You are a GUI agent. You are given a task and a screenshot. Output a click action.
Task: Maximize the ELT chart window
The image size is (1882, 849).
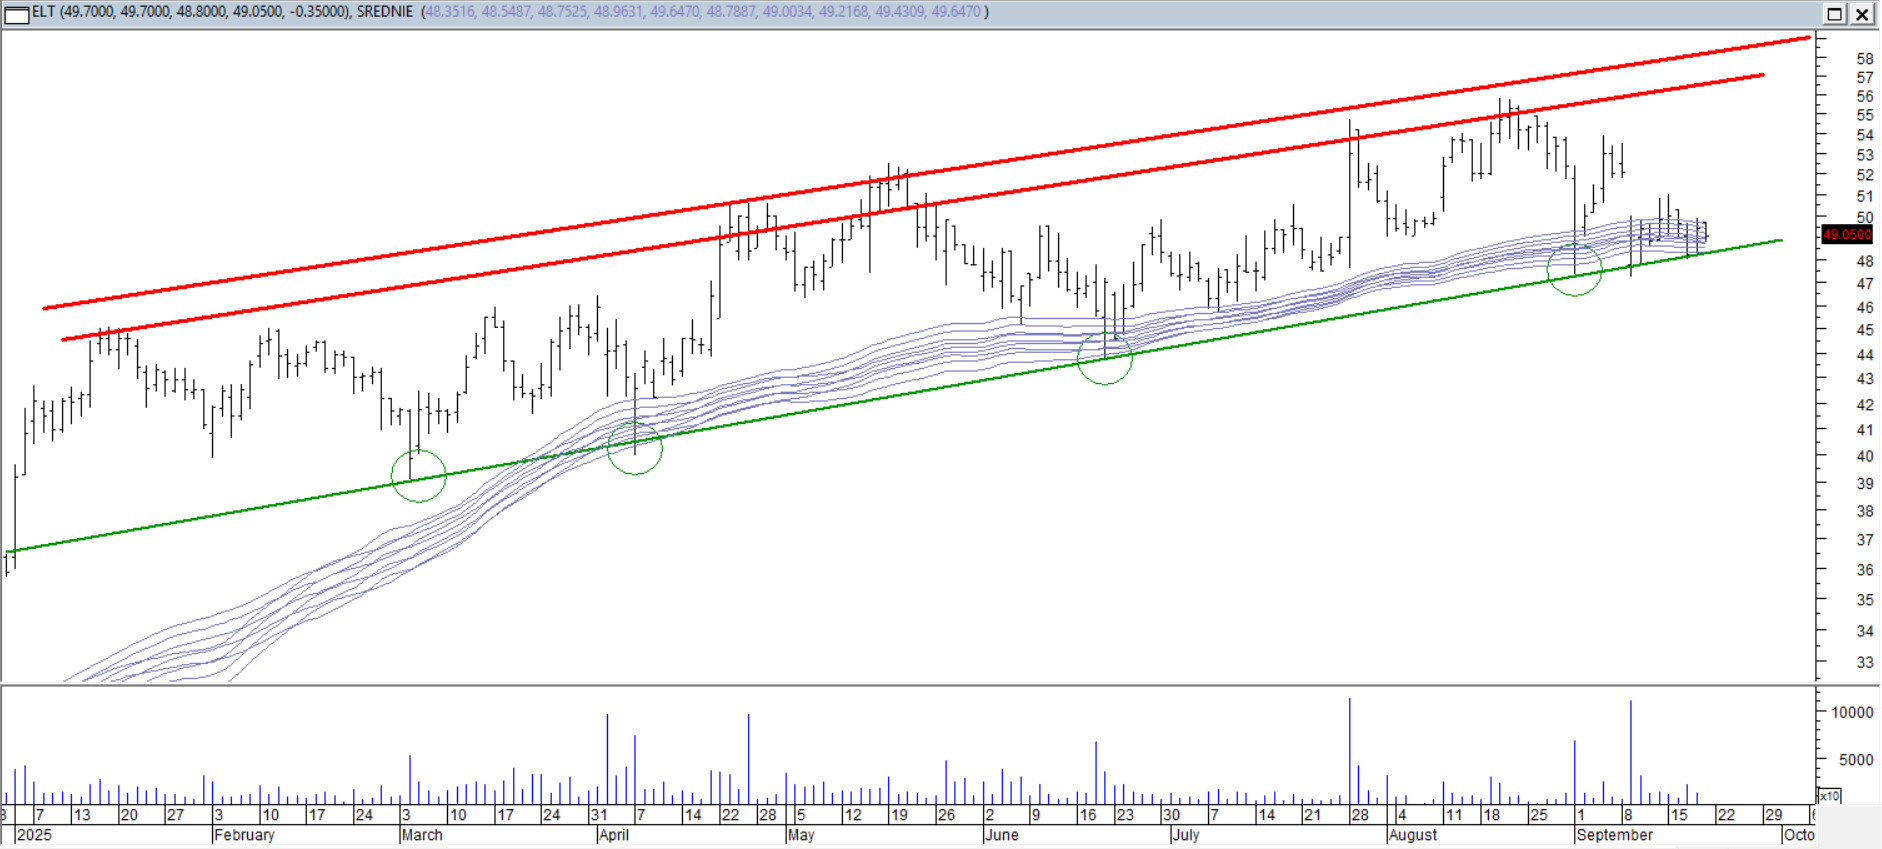(1835, 13)
